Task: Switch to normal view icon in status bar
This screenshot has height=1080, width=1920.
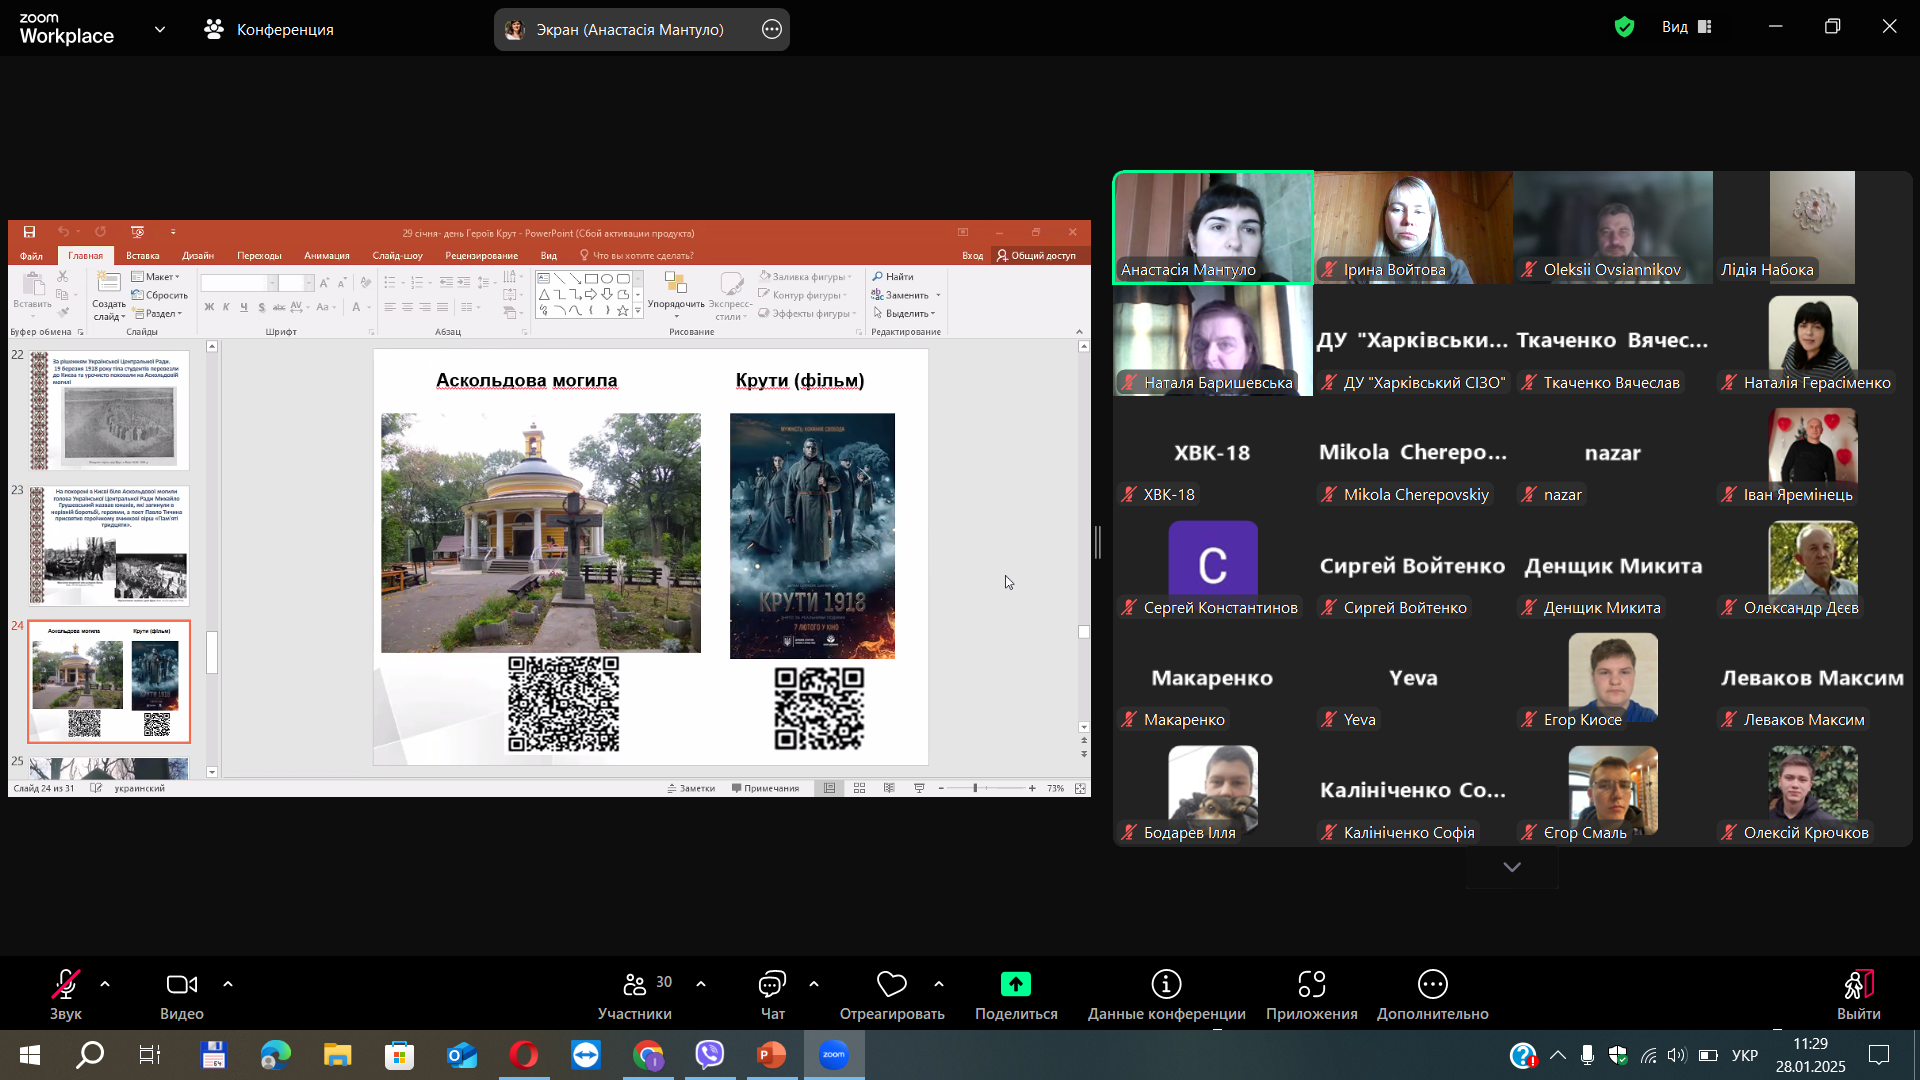Action: [829, 789]
